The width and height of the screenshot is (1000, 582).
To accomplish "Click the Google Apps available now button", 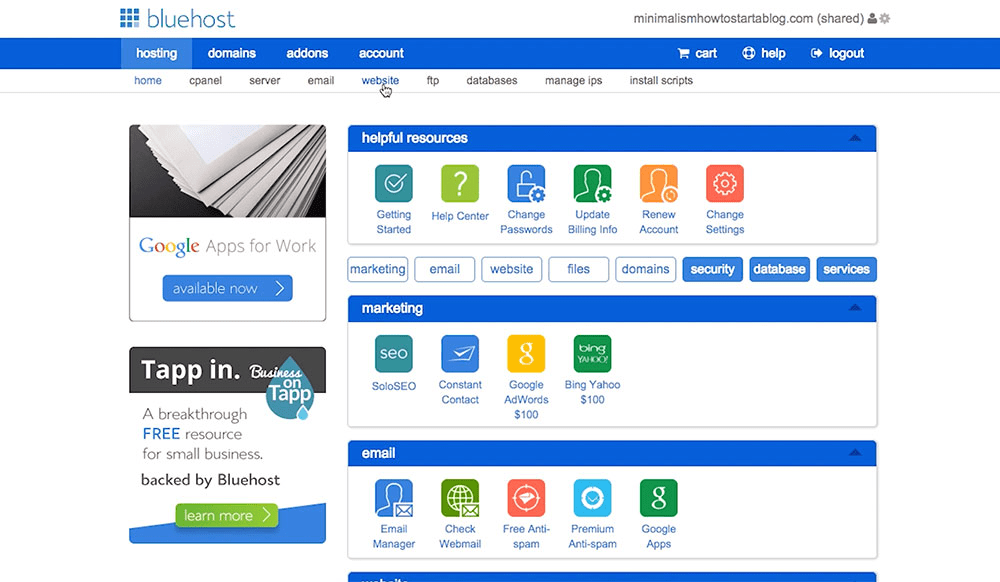I will click(227, 289).
